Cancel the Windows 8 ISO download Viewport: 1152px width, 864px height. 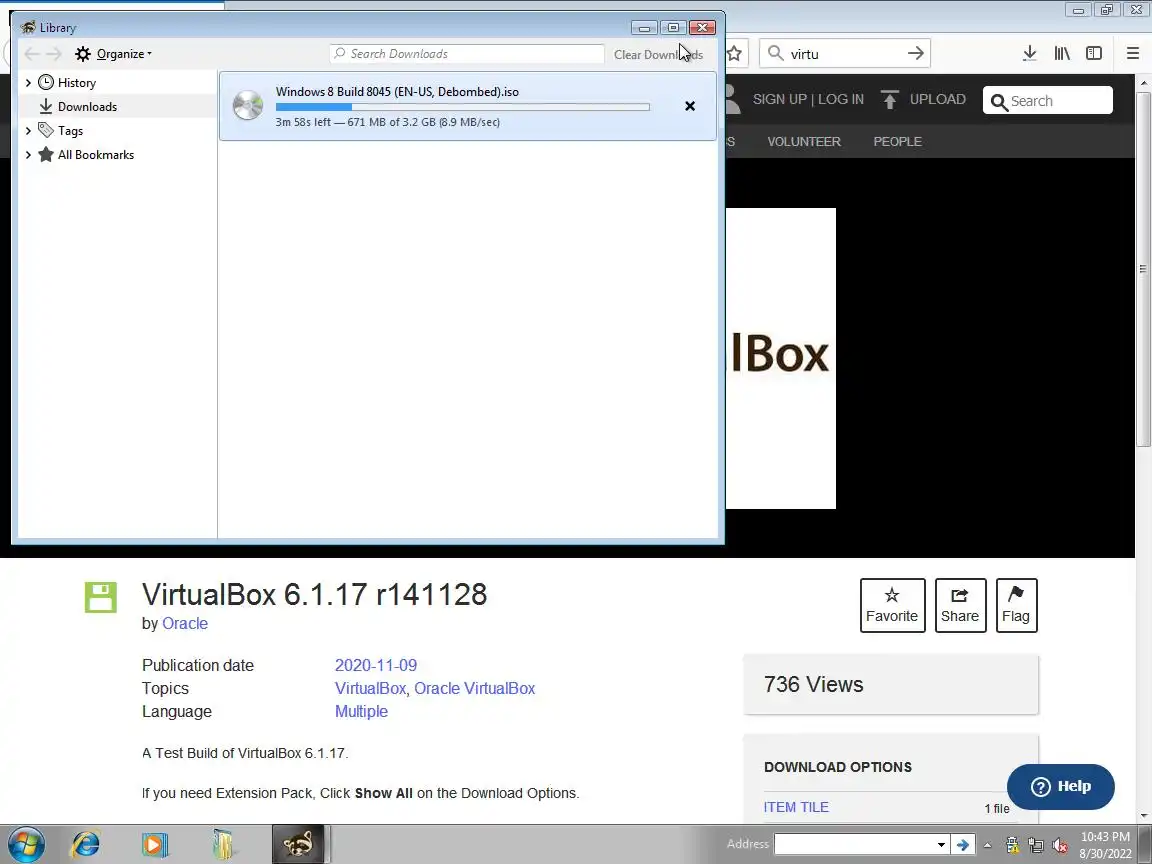coord(690,106)
